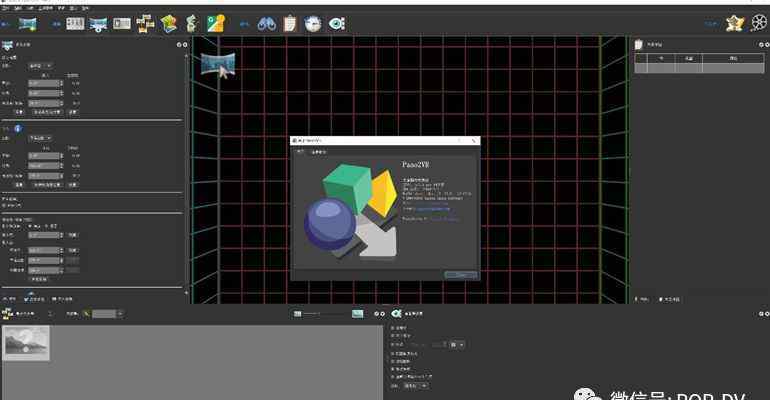The height and width of the screenshot is (400, 770).
Task: Open the Tour Map folded-map icon
Action: click(168, 24)
